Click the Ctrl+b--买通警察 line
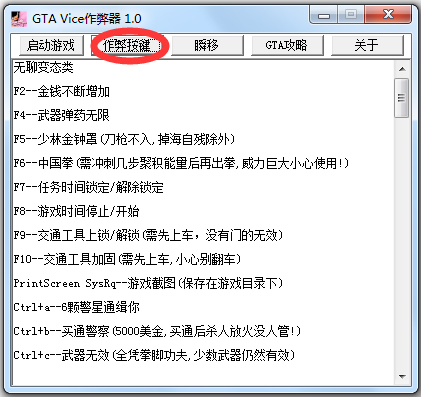Screen dimensions: 421x397 coord(157,331)
